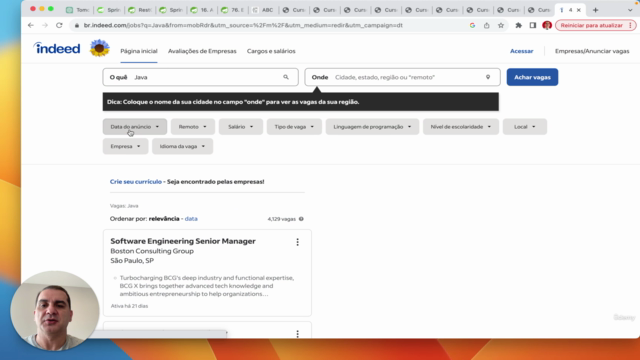Open the Empresa filter dropdown
This screenshot has height=360, width=640.
pyautogui.click(x=125, y=146)
